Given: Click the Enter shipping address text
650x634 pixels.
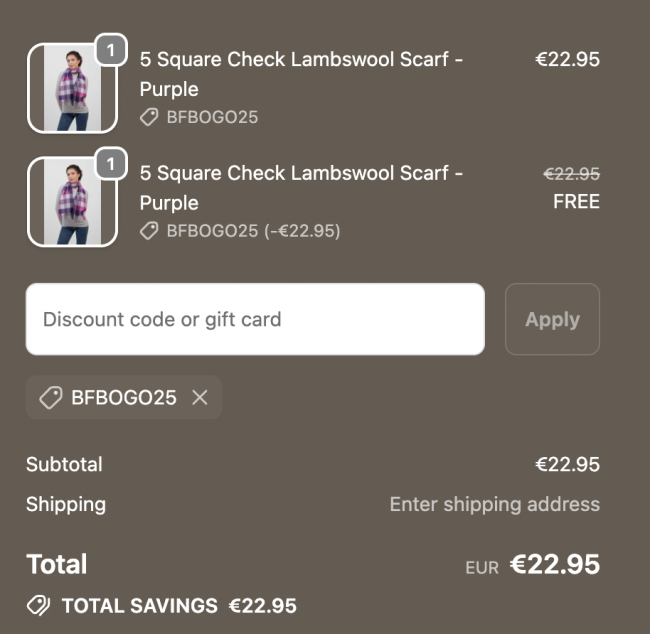Looking at the screenshot, I should point(494,504).
